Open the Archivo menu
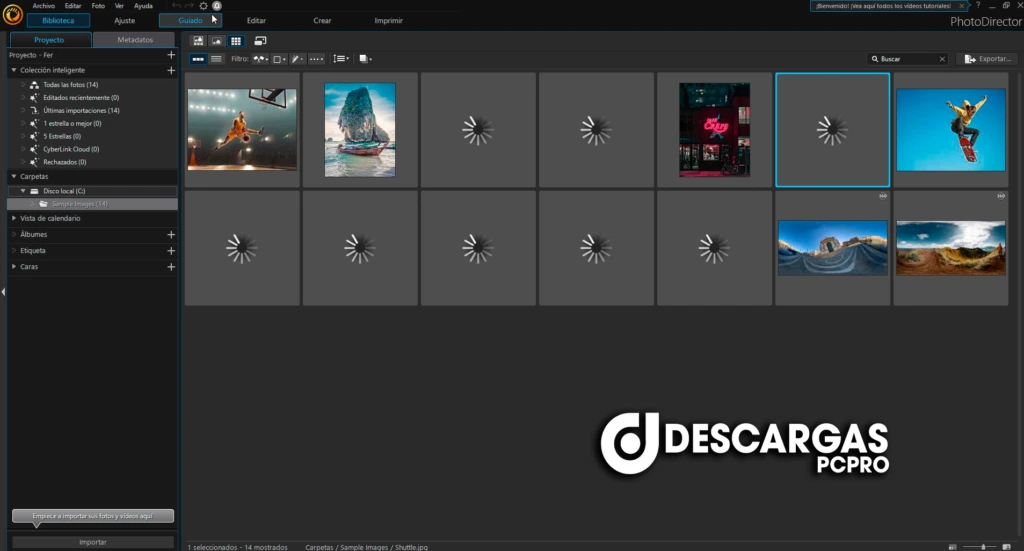1024x551 pixels. point(43,6)
